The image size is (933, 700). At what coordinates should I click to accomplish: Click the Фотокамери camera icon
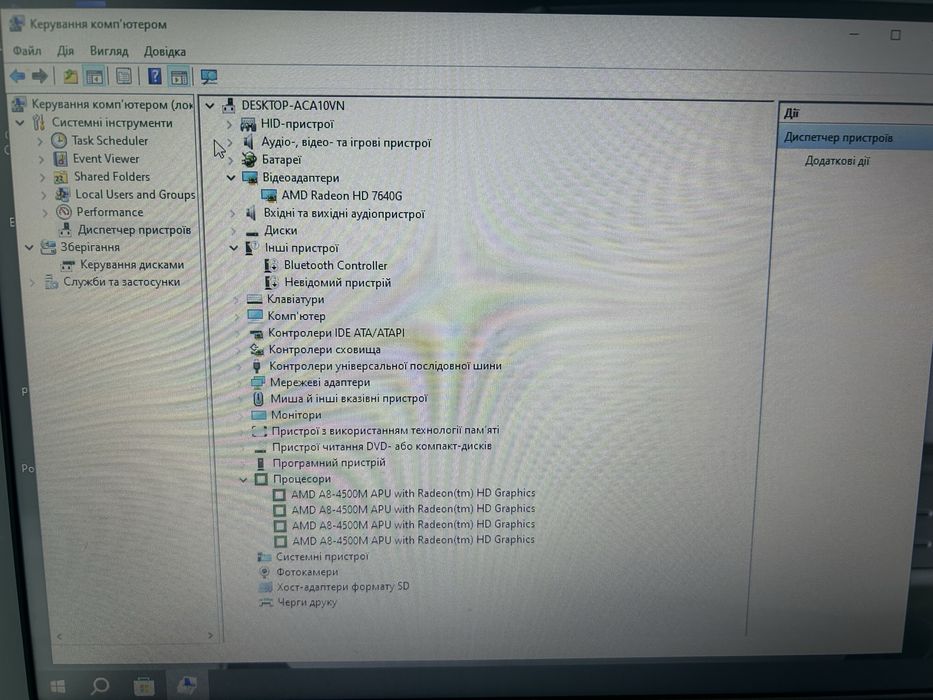click(264, 572)
